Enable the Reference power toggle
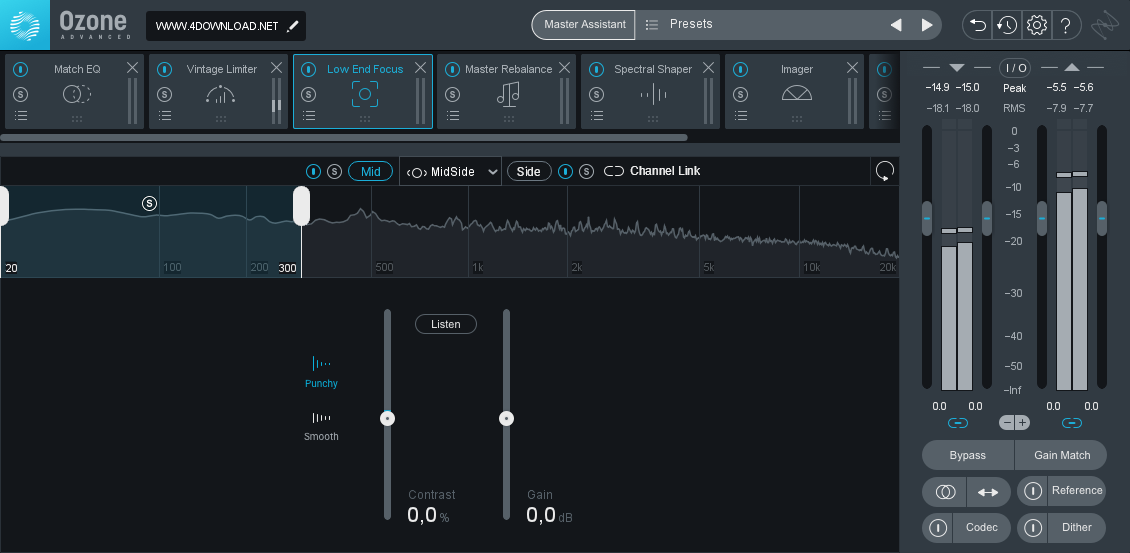The height and width of the screenshot is (553, 1130). click(x=1033, y=491)
